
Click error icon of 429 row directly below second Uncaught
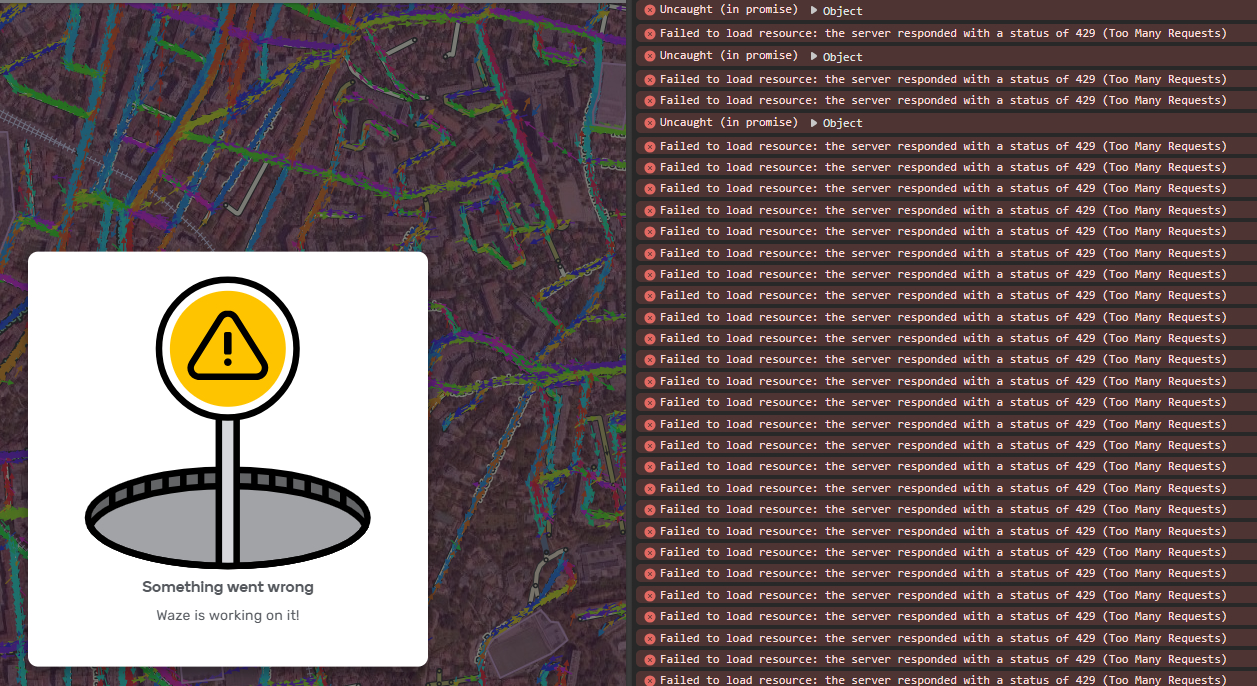[649, 79]
